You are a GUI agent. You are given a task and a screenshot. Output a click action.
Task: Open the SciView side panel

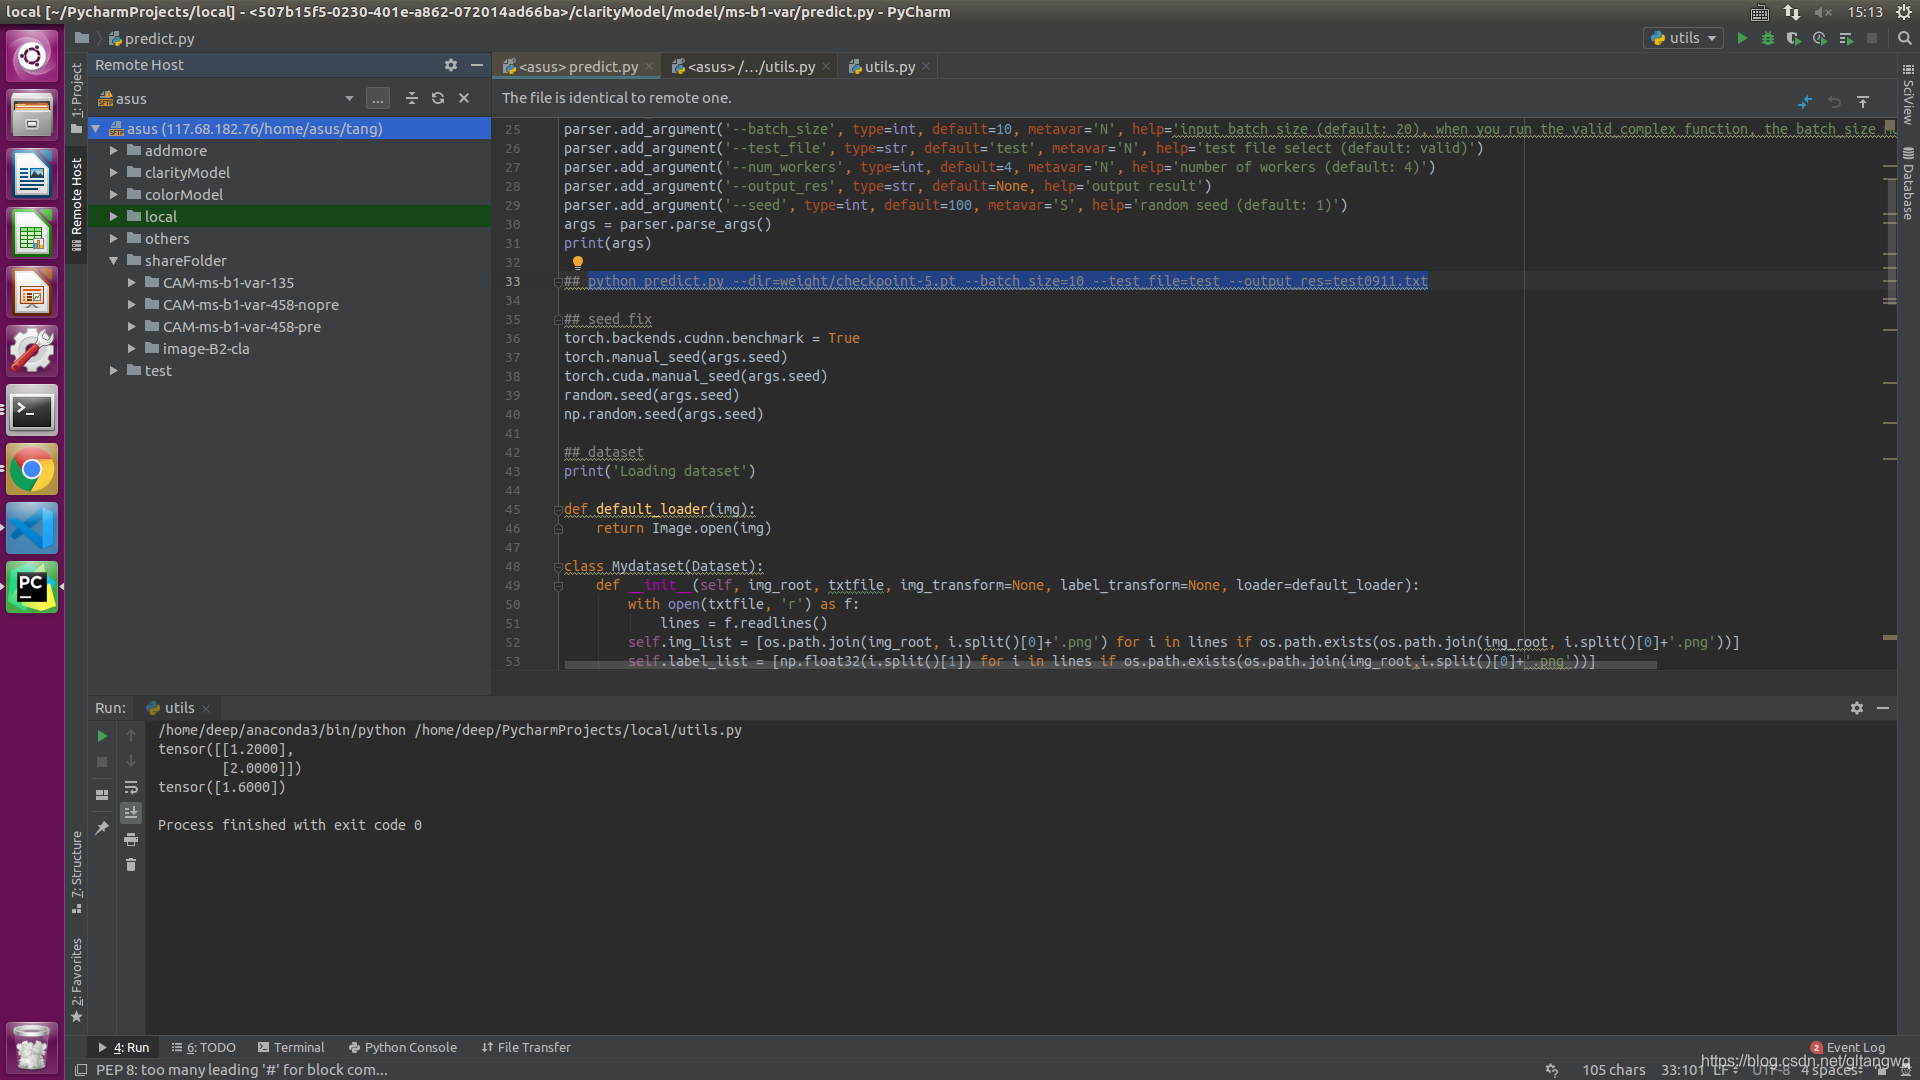(x=1908, y=94)
